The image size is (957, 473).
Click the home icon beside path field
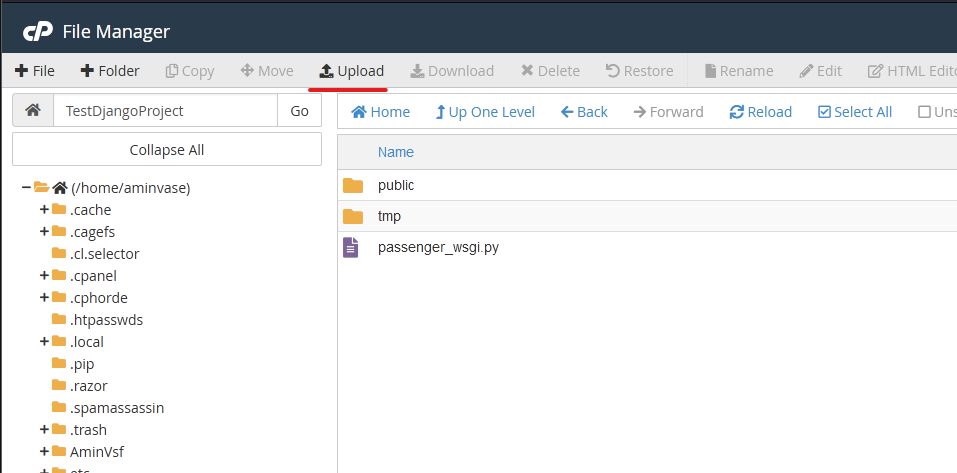point(32,111)
